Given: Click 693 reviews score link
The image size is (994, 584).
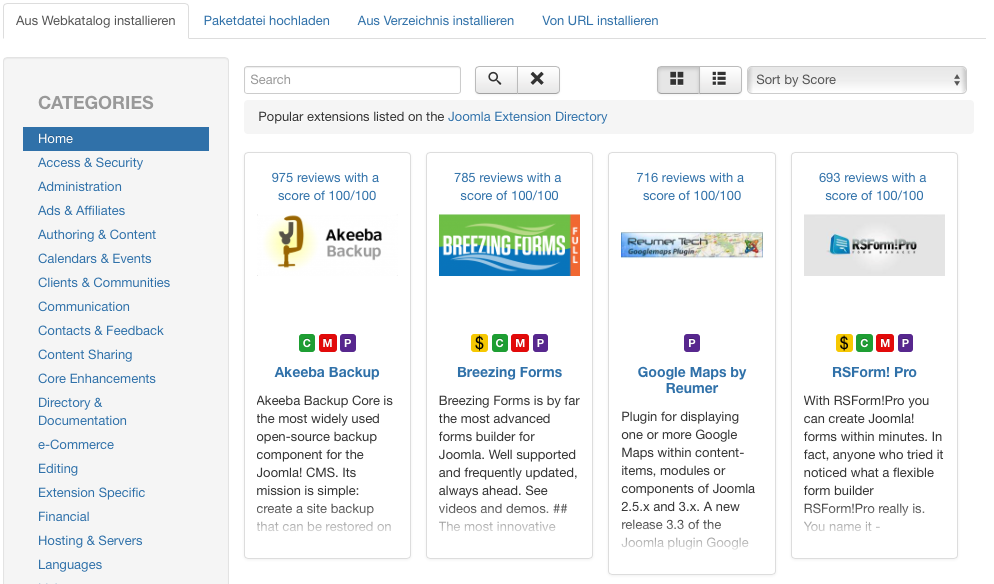Looking at the screenshot, I should pos(873,187).
